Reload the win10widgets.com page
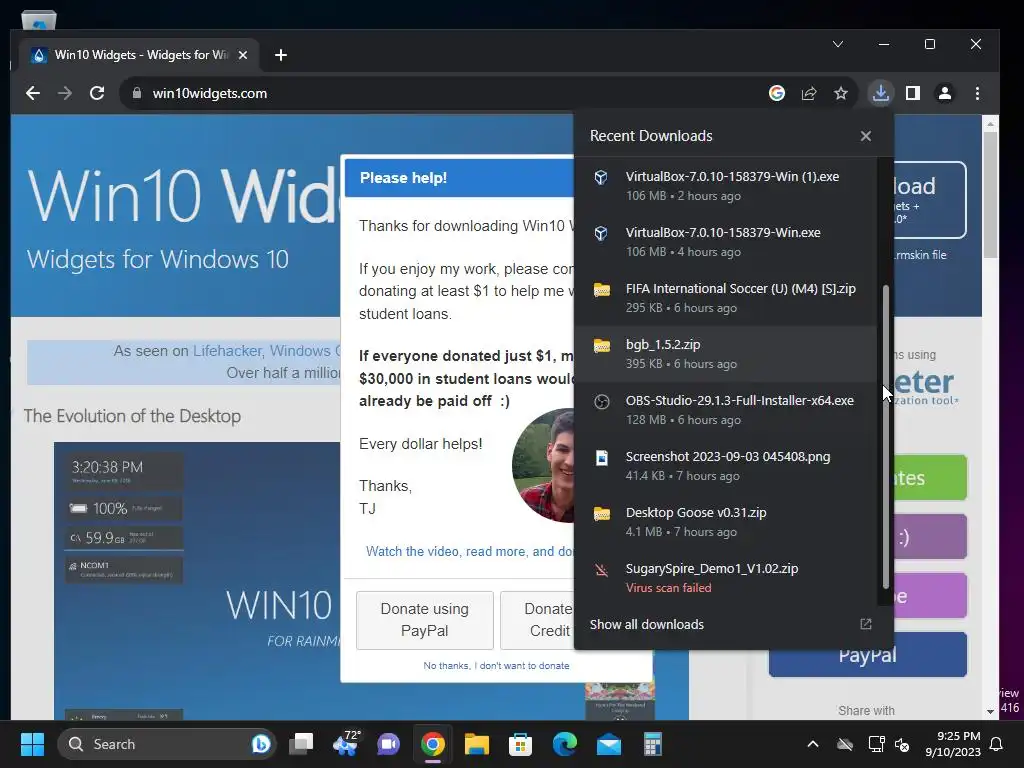 coord(97,93)
